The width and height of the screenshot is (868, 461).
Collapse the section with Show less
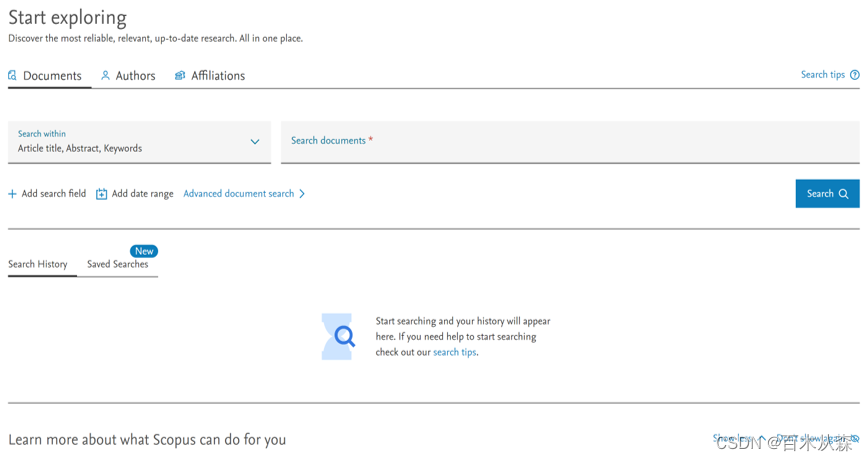(738, 438)
